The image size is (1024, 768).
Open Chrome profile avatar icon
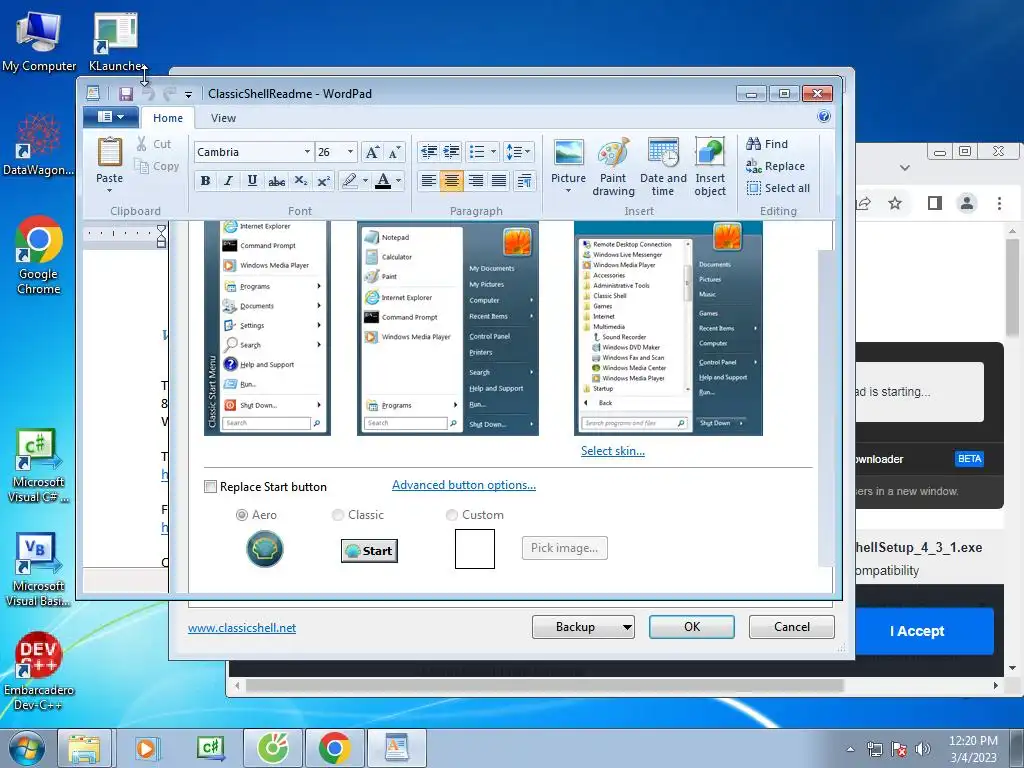click(967, 203)
